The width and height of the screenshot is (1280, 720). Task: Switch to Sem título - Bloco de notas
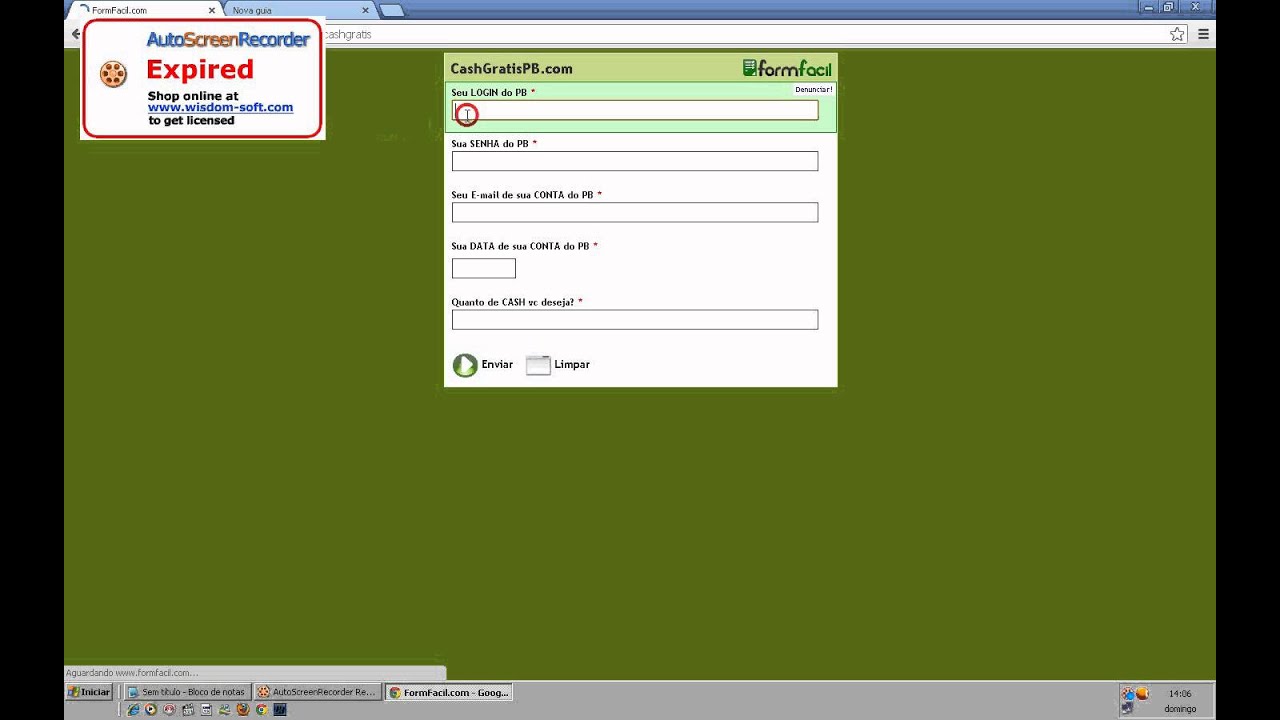click(x=187, y=692)
